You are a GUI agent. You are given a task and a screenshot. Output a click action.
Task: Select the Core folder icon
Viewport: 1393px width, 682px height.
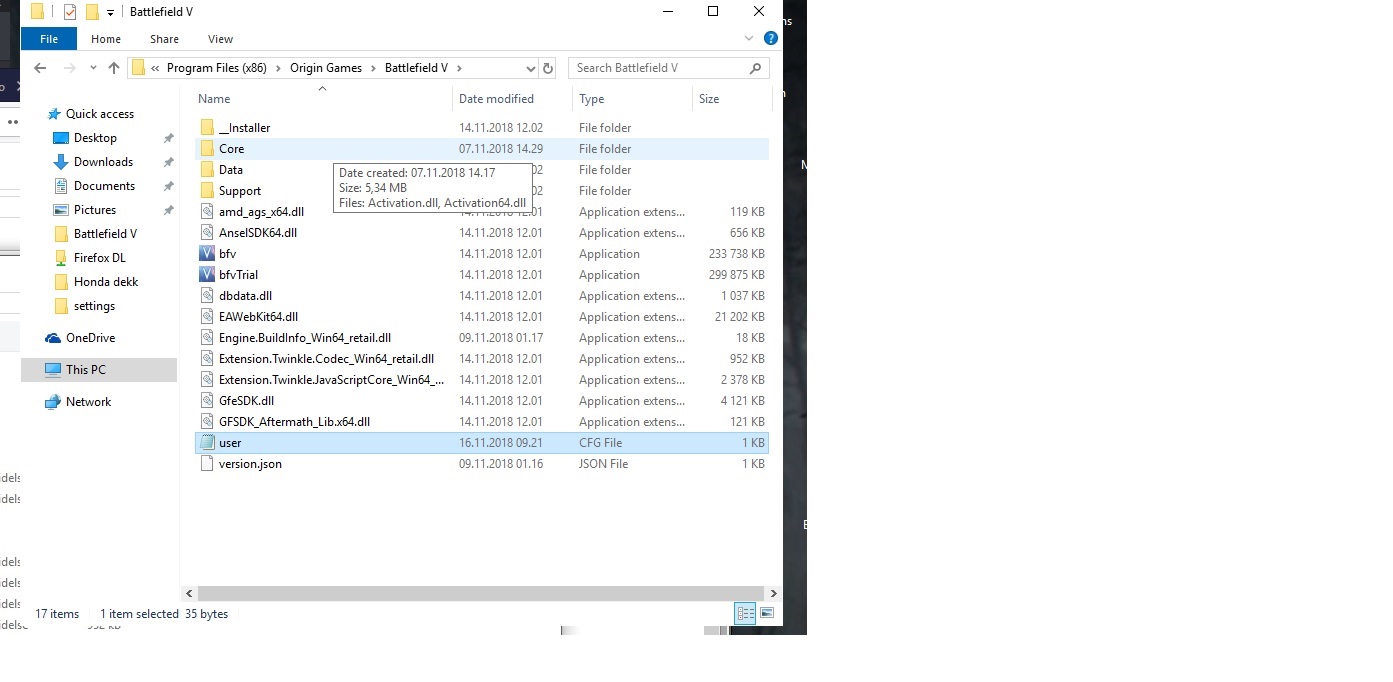tap(207, 149)
